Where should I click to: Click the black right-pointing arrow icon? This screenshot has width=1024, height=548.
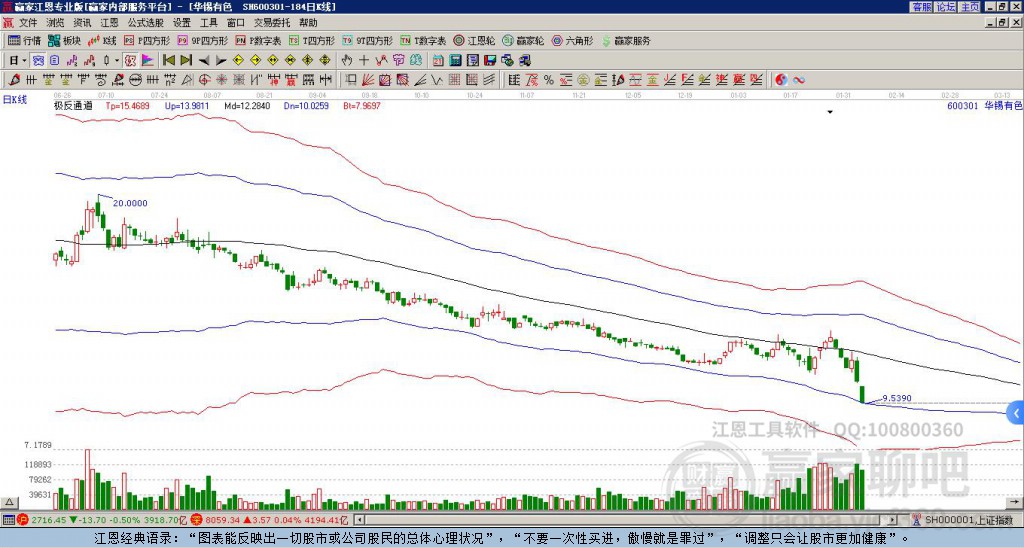[x=221, y=61]
